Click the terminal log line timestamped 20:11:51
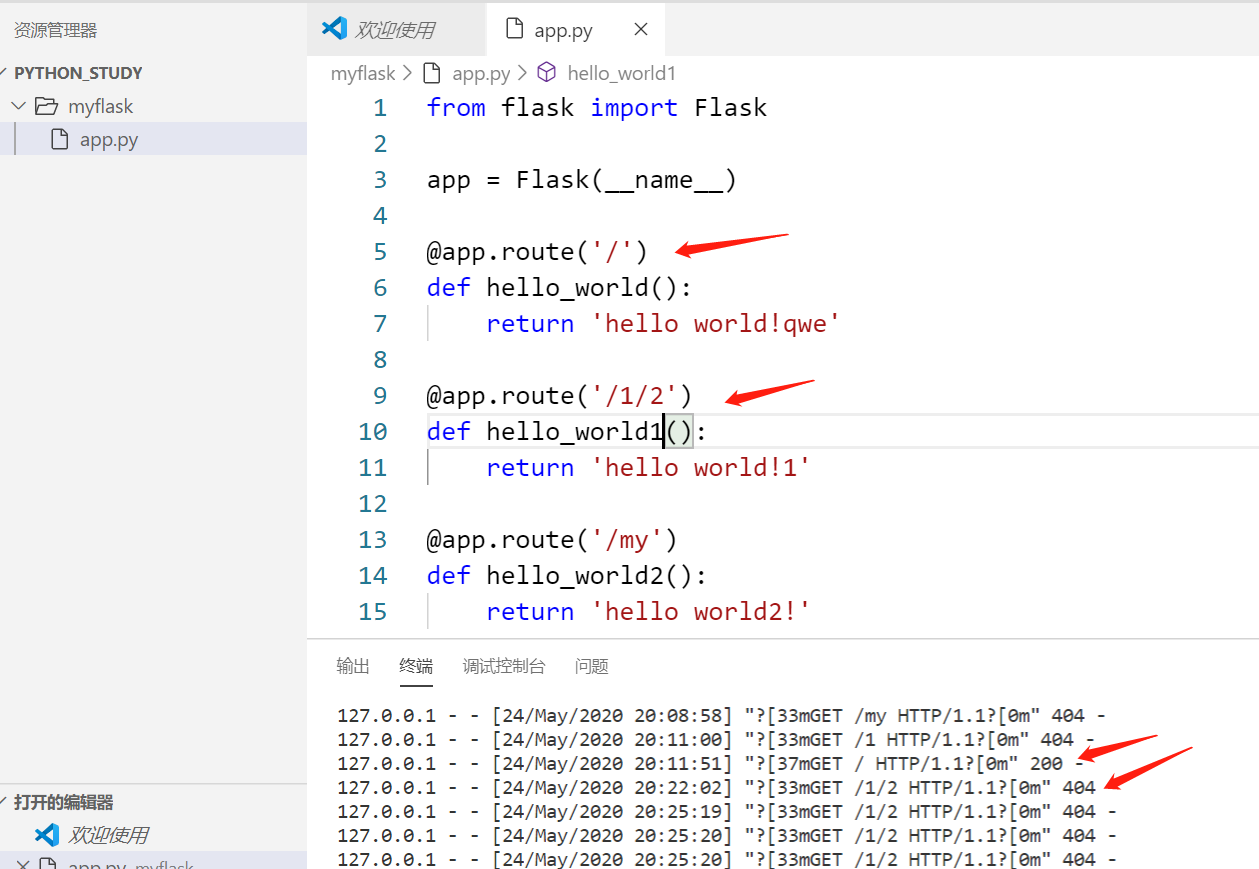This screenshot has width=1259, height=869. 710,764
